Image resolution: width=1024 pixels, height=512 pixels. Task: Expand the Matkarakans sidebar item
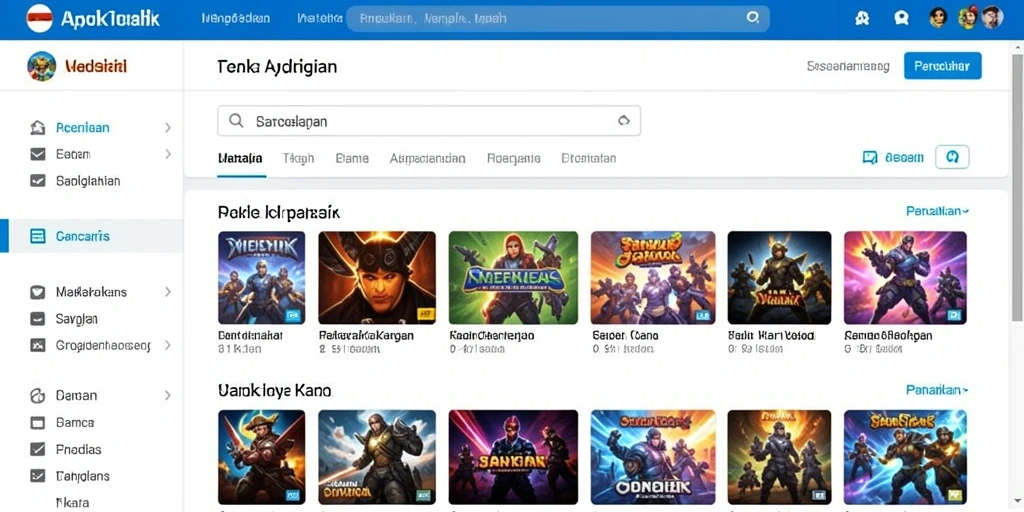point(101,292)
